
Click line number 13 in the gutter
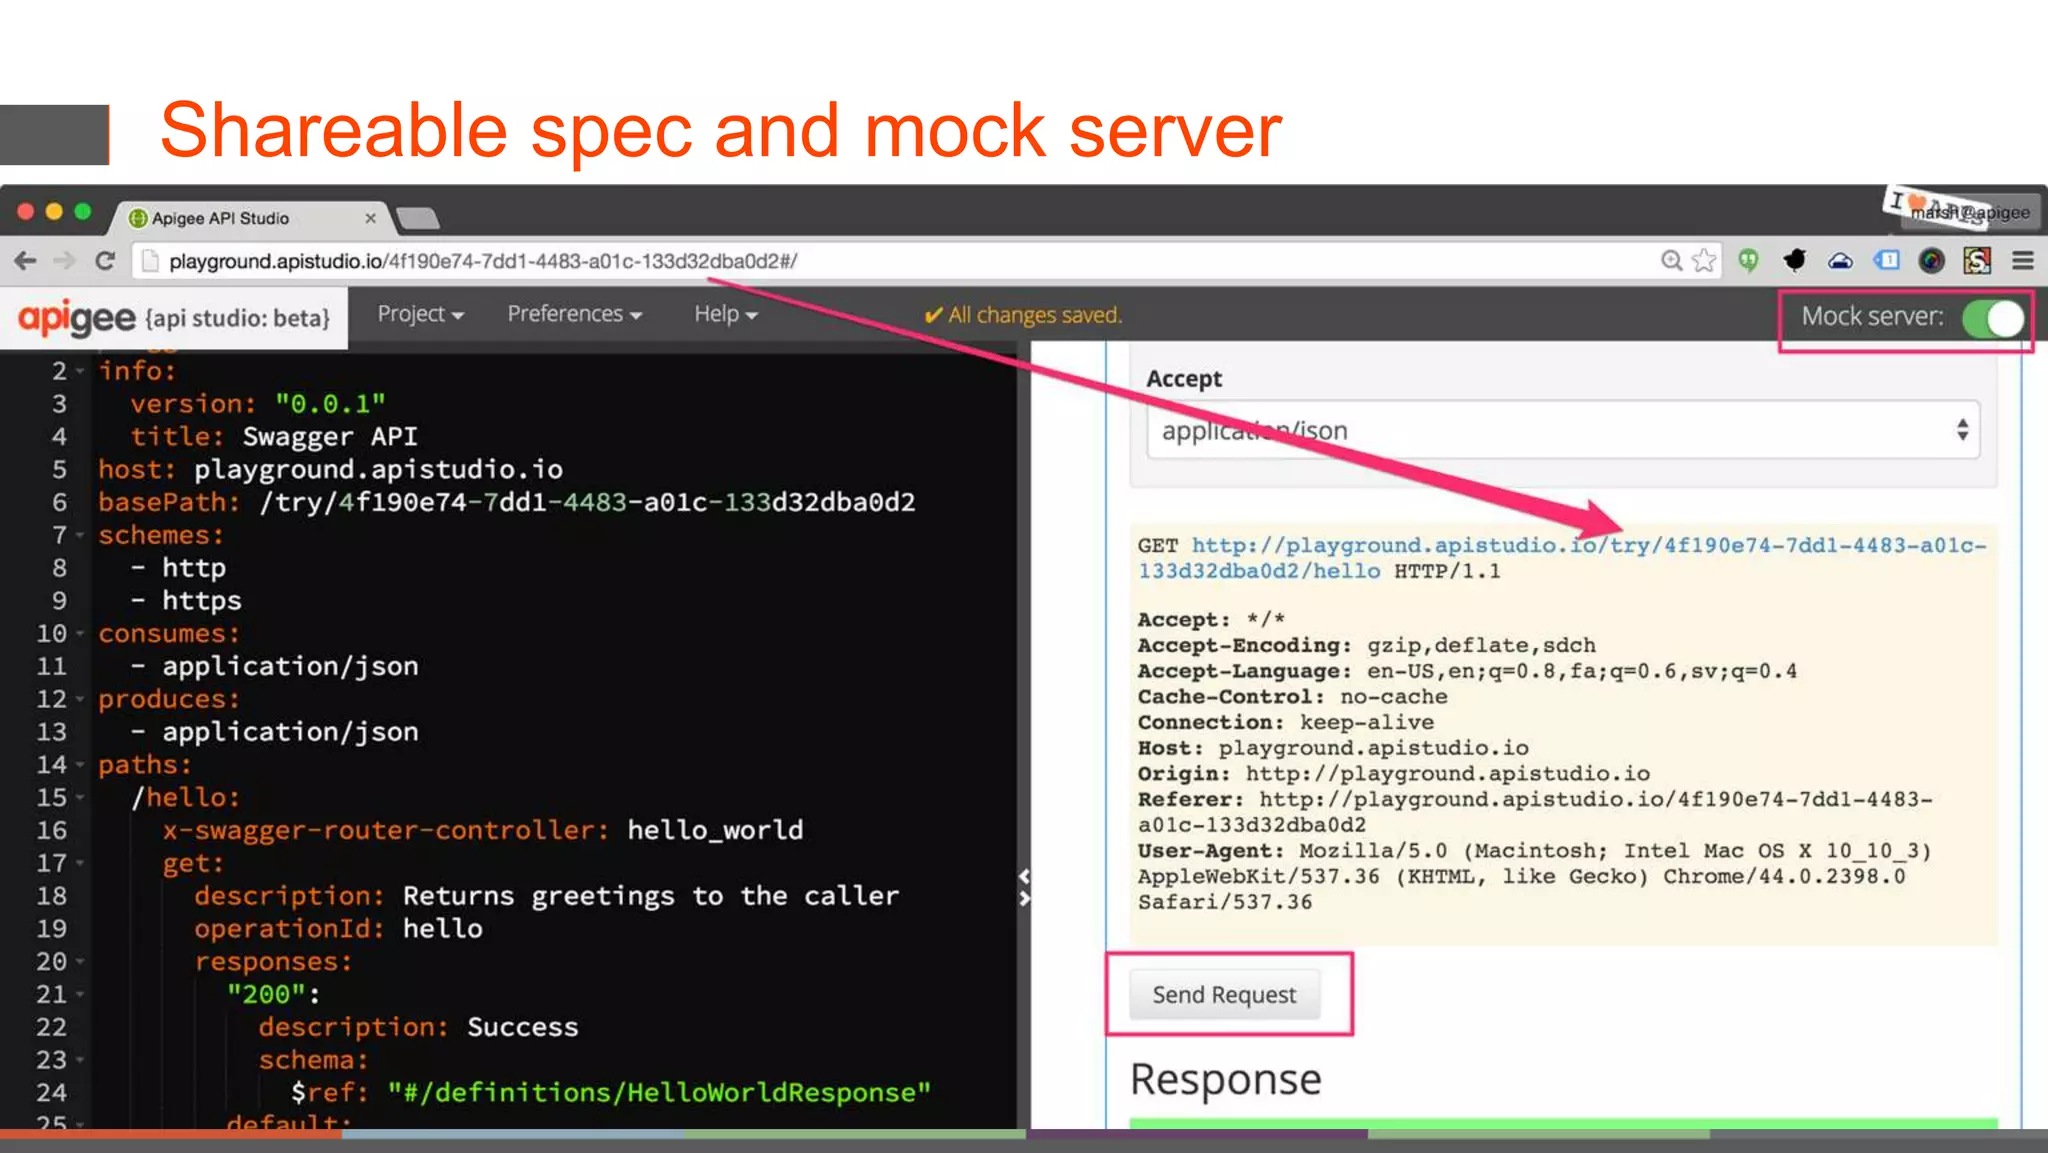click(52, 732)
